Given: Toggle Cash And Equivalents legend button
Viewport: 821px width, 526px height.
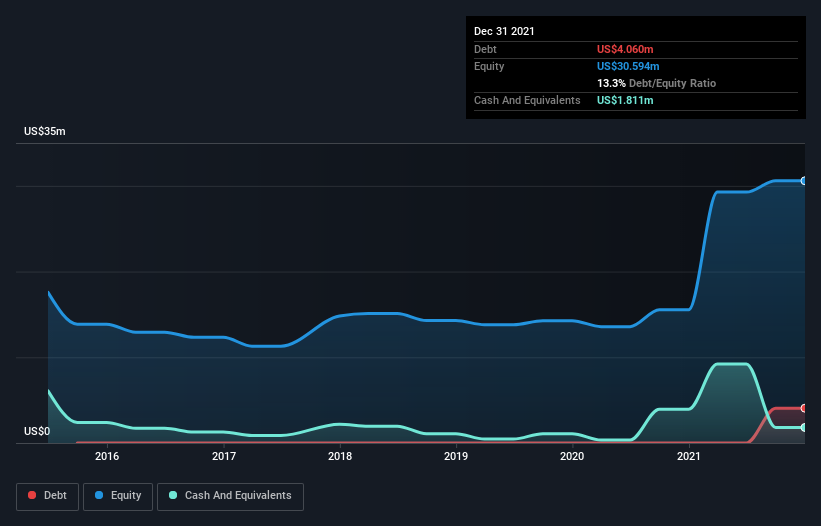Looking at the screenshot, I should 230,496.
